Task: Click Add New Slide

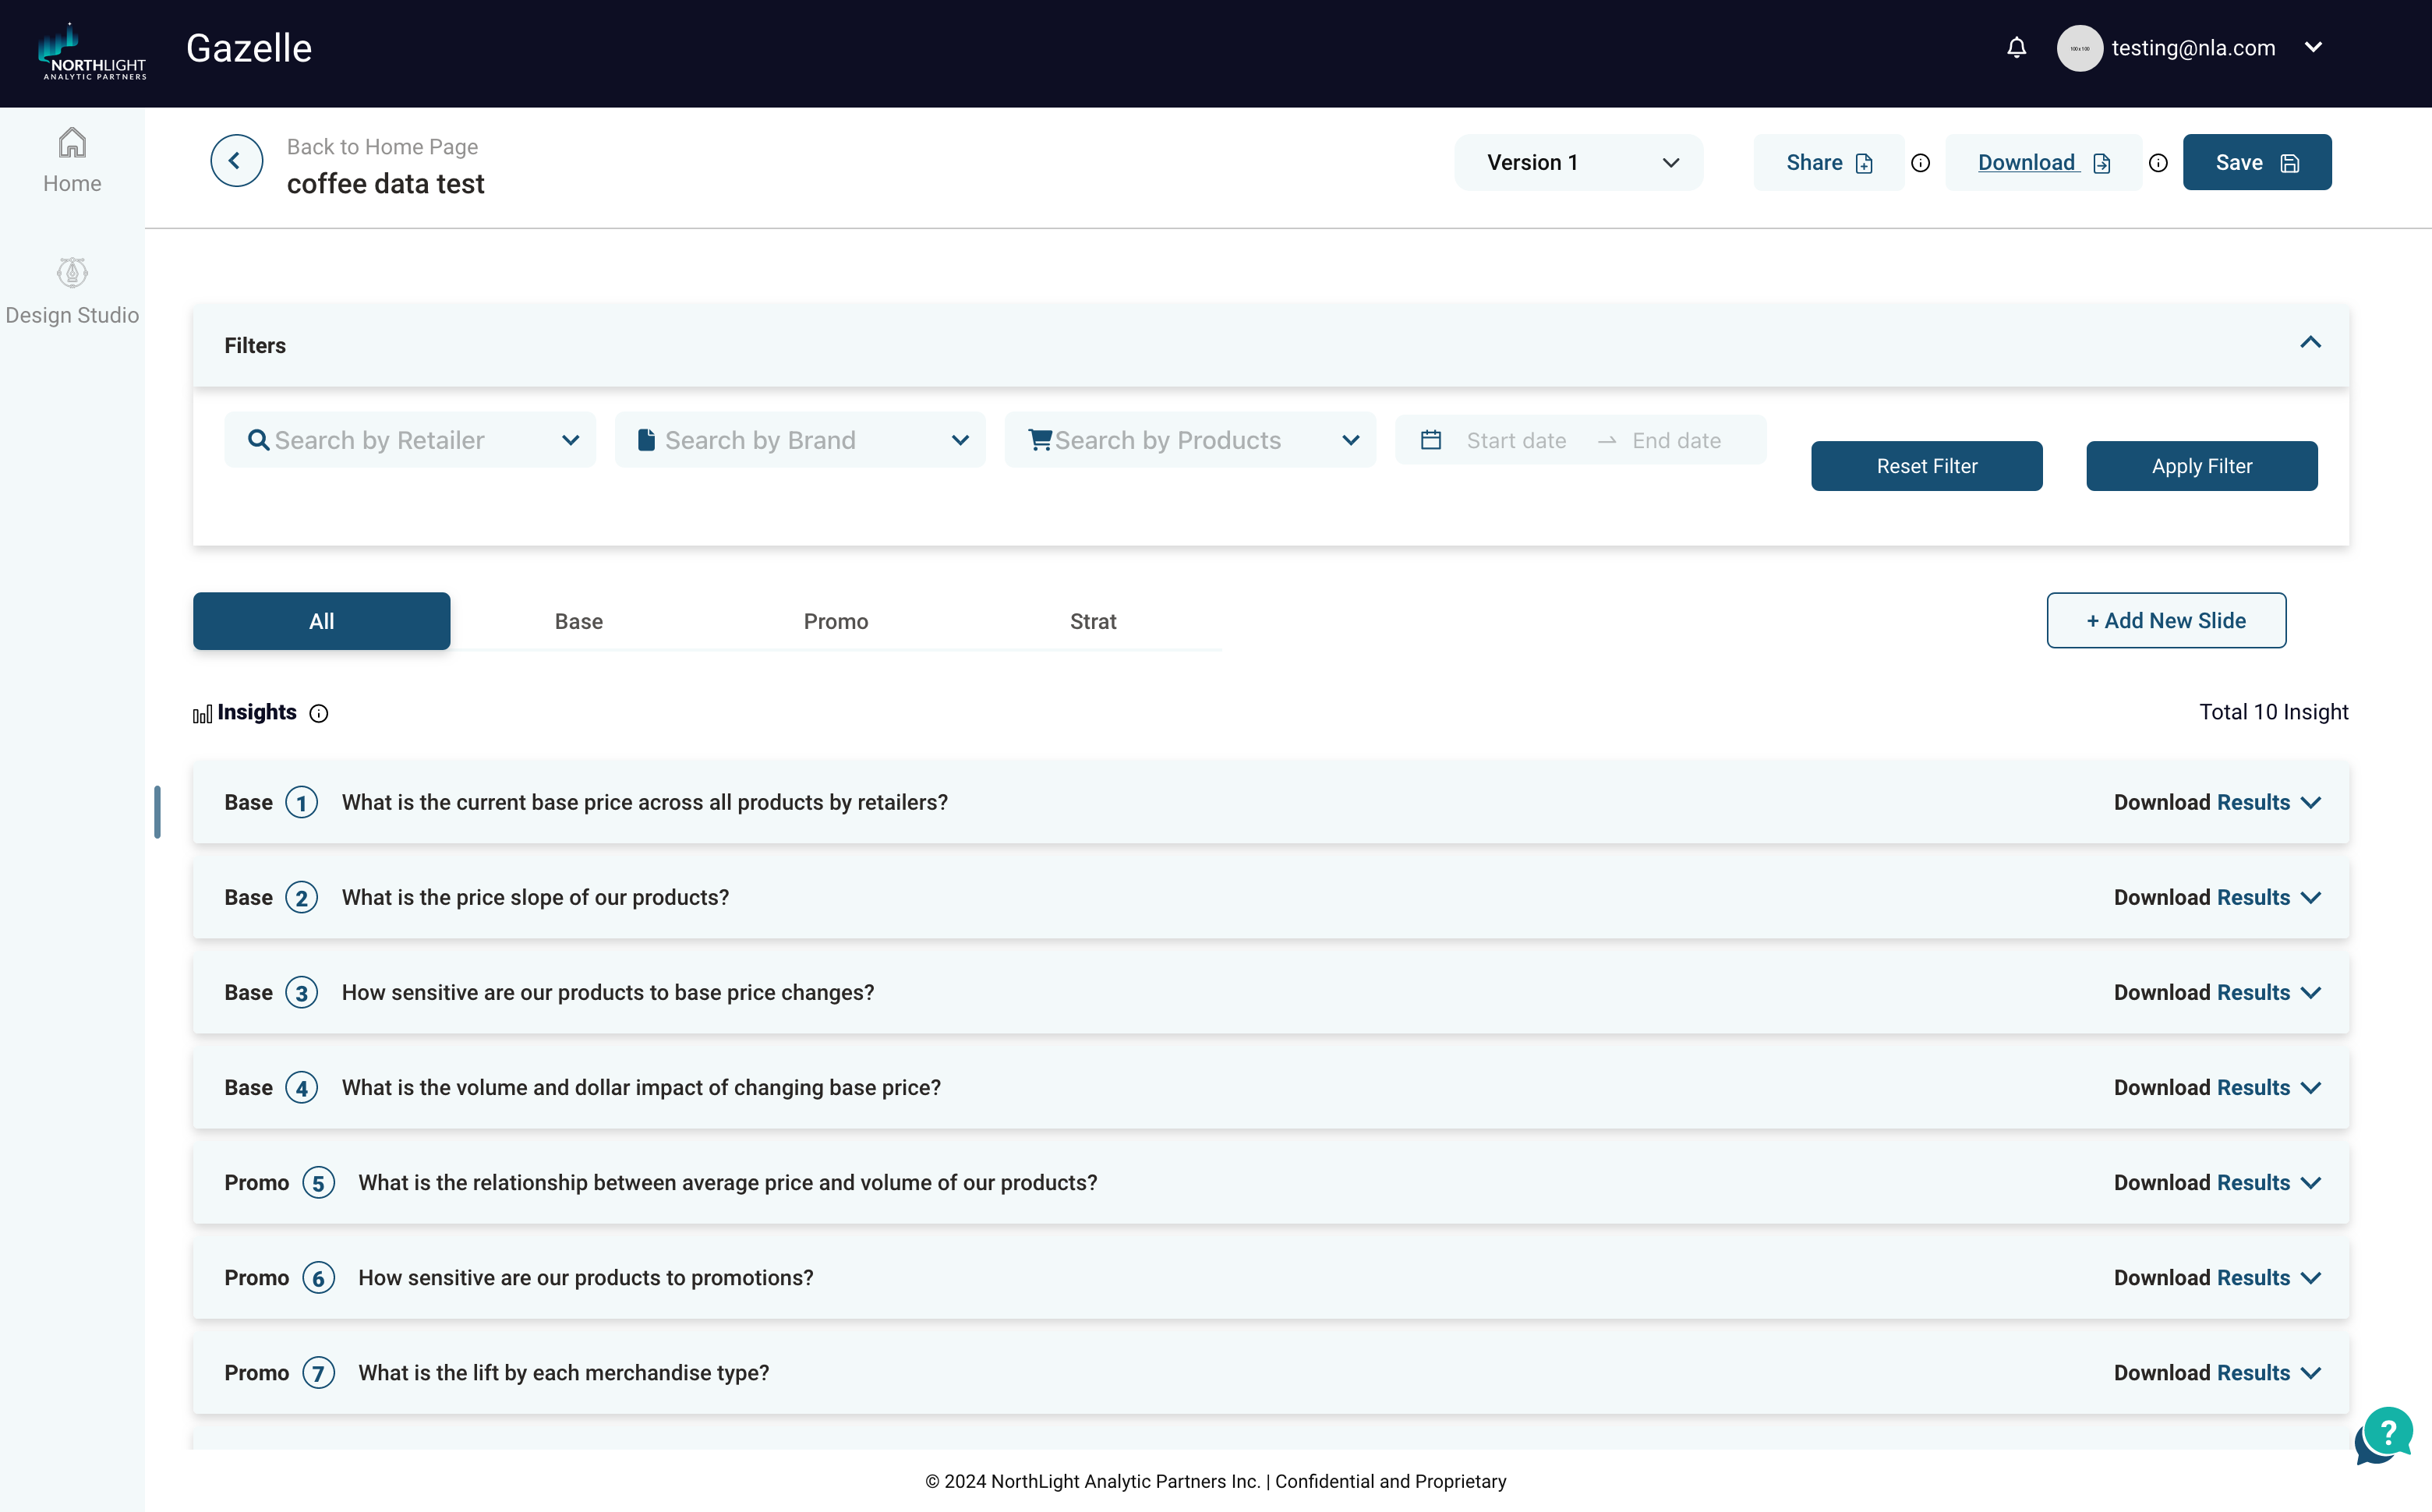Action: click(2166, 620)
